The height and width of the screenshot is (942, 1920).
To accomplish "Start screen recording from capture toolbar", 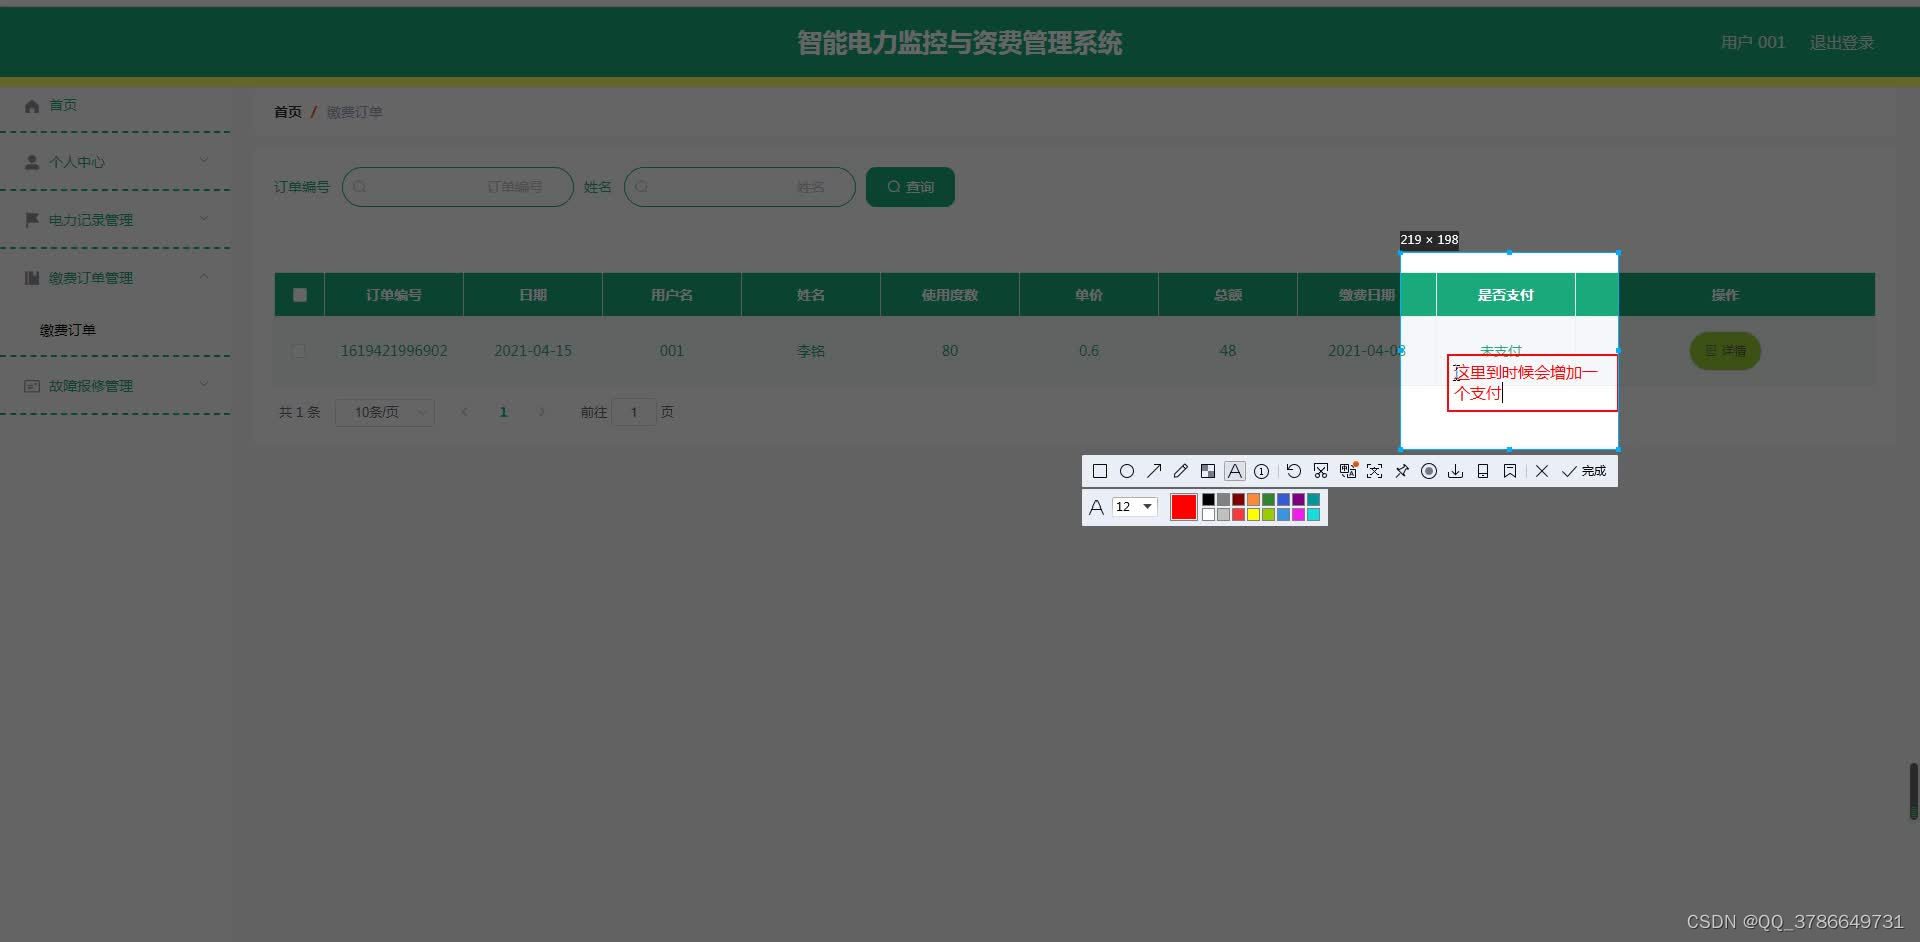I will click(1429, 471).
